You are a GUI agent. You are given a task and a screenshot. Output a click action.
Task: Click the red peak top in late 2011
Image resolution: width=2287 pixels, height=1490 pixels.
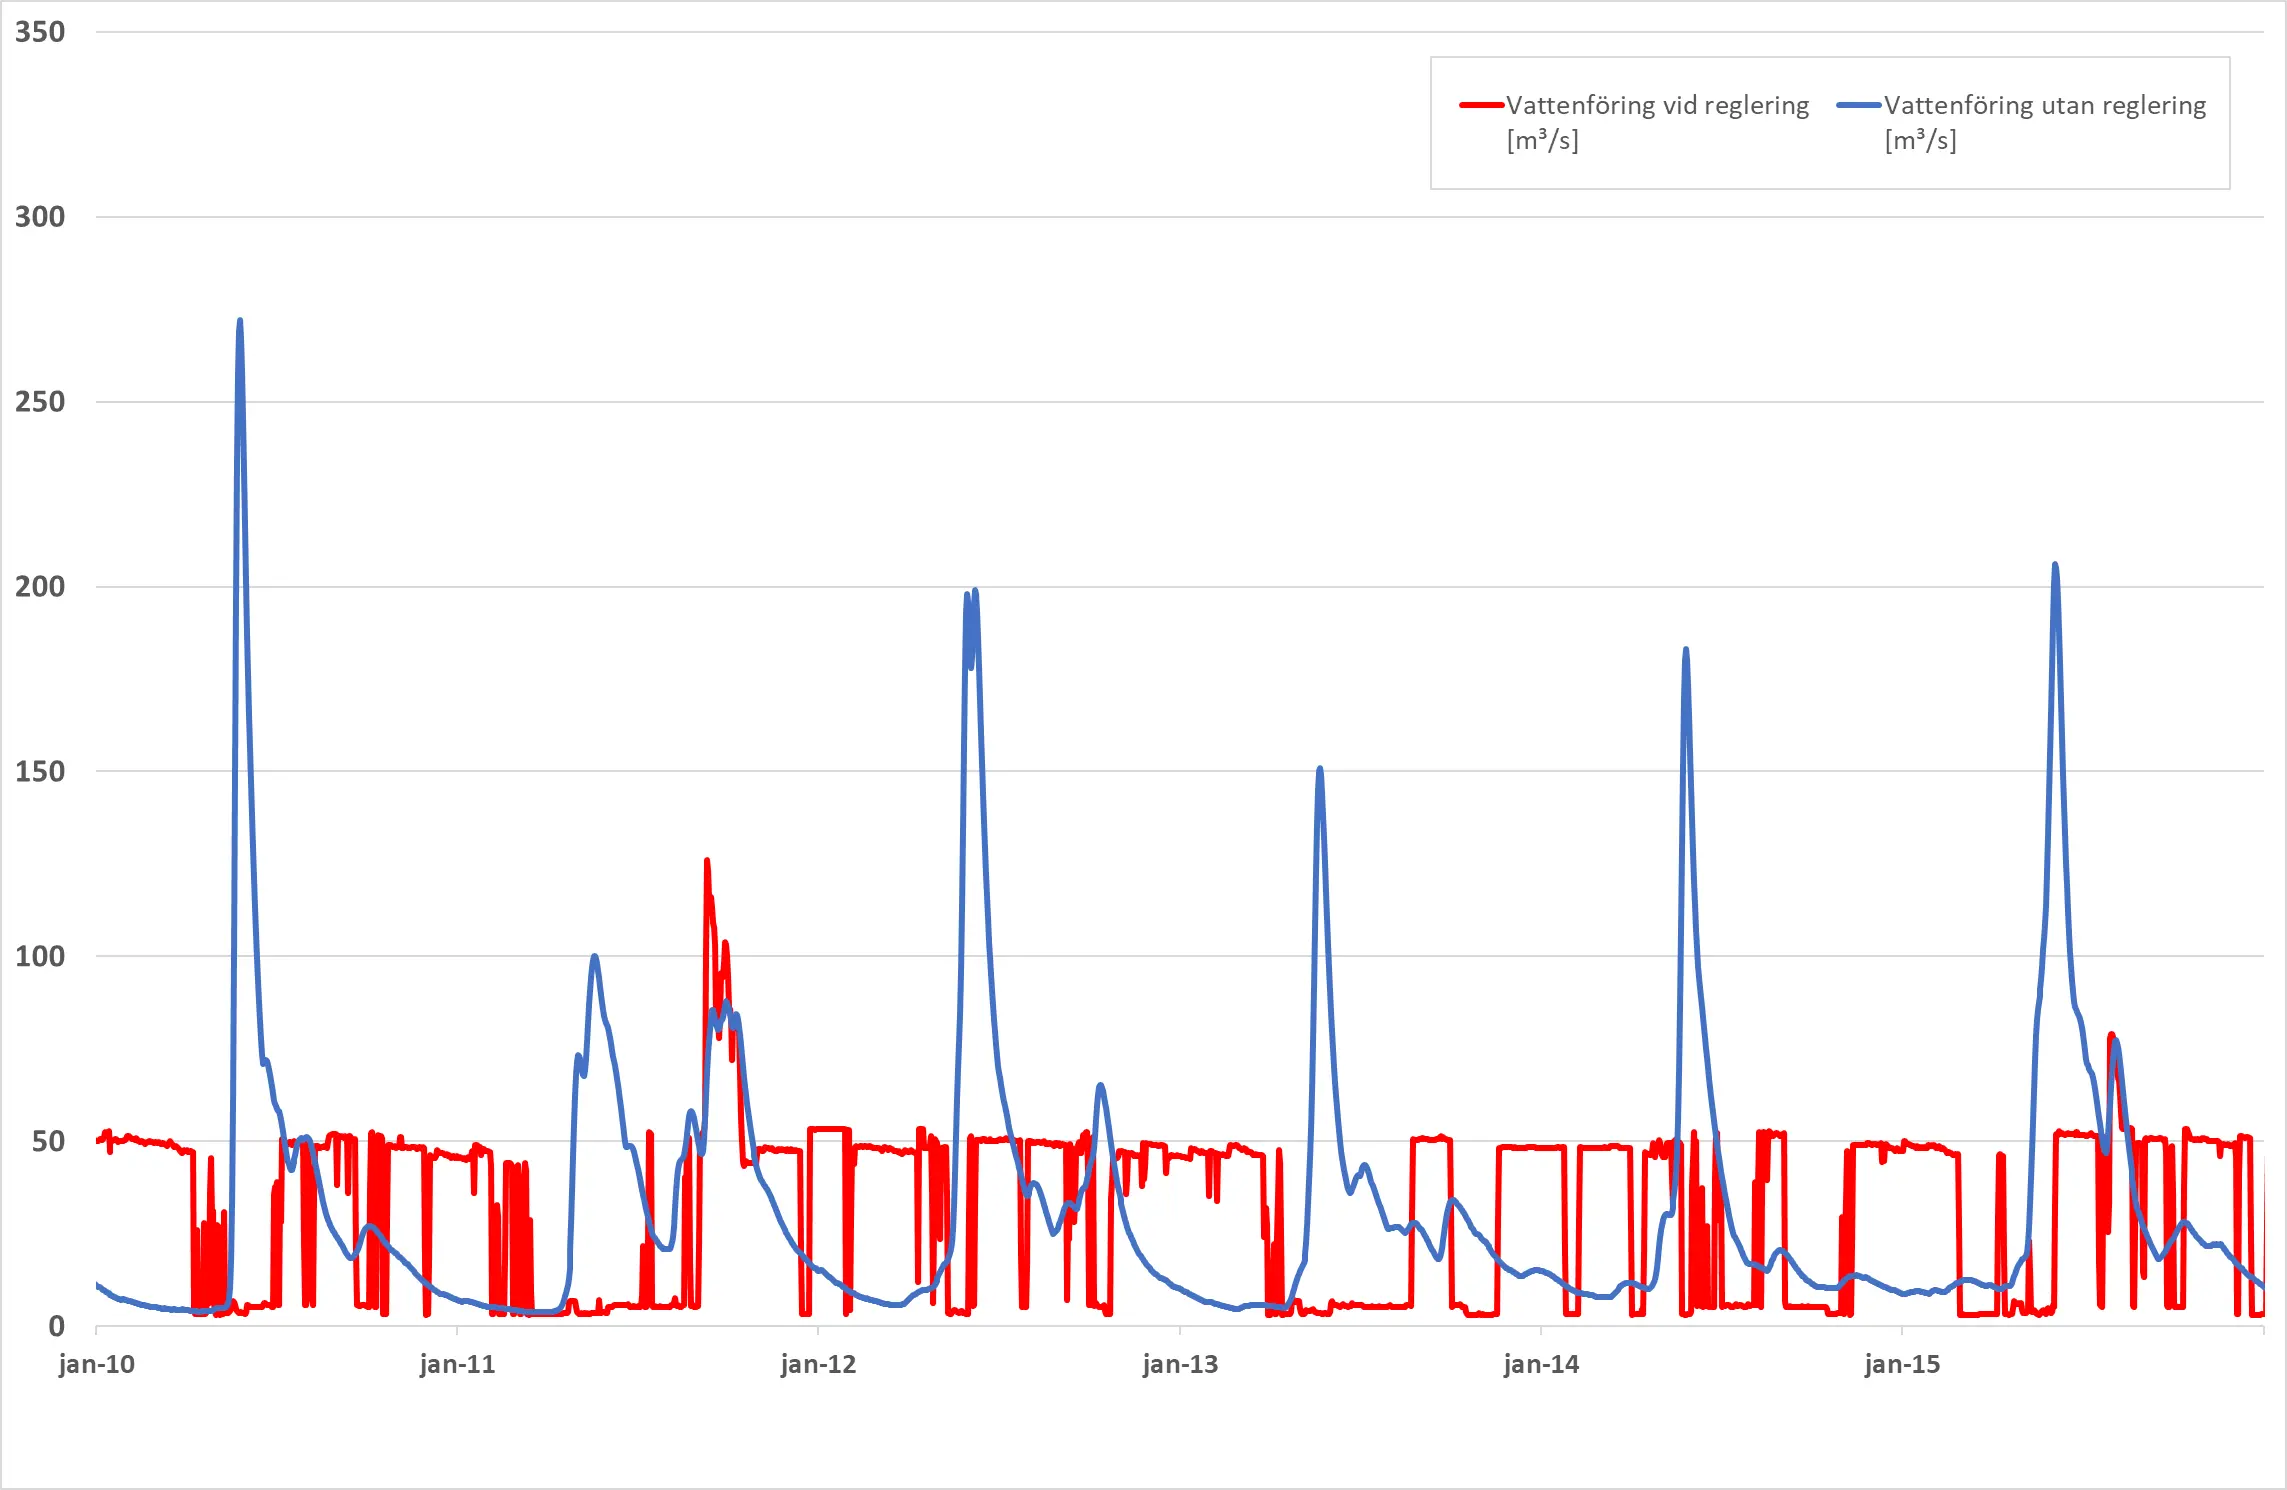(x=707, y=862)
